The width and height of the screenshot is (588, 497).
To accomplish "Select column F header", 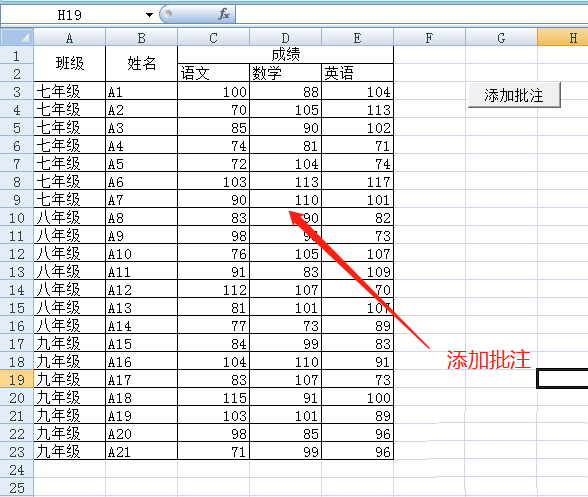I will 429,38.
